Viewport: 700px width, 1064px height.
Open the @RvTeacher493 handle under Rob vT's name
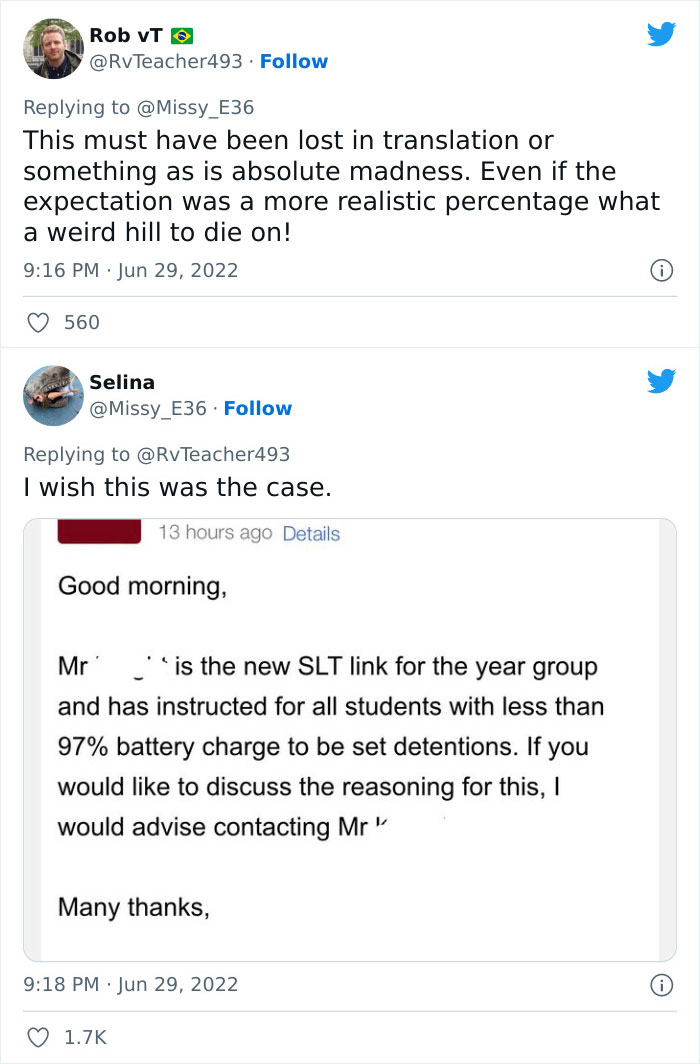pyautogui.click(x=166, y=61)
